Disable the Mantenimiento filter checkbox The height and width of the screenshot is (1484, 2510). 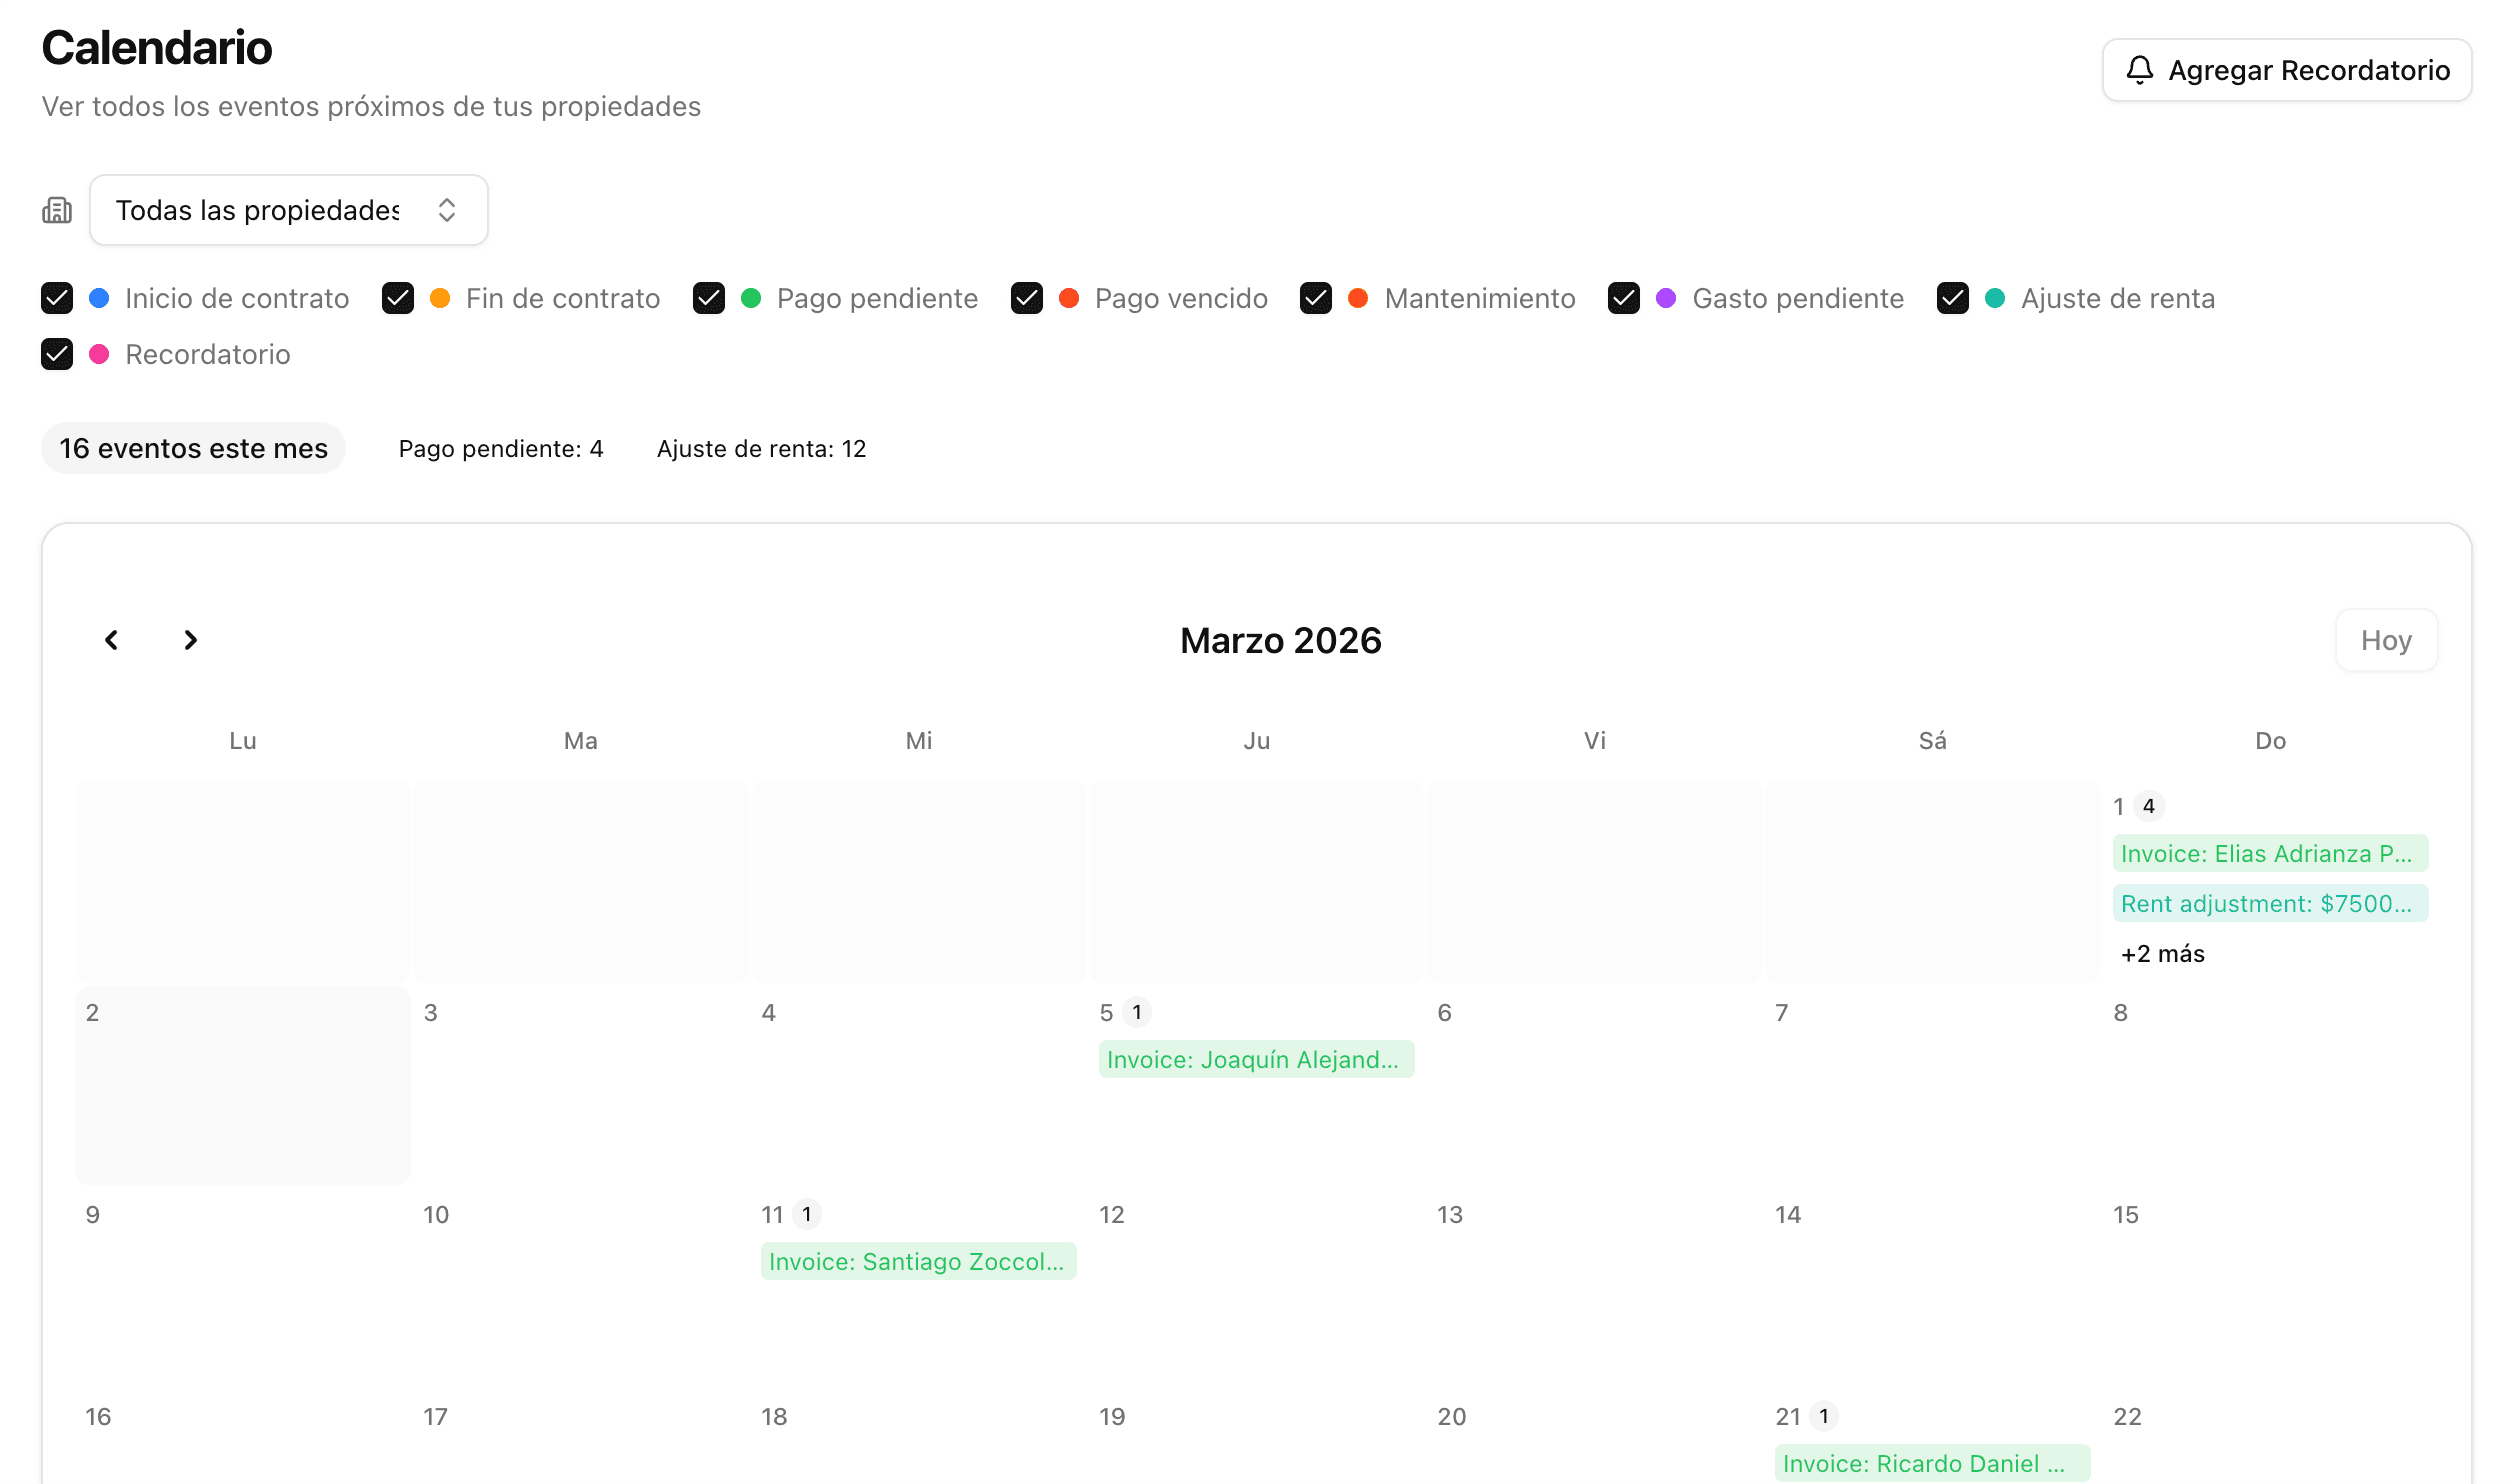(1316, 298)
